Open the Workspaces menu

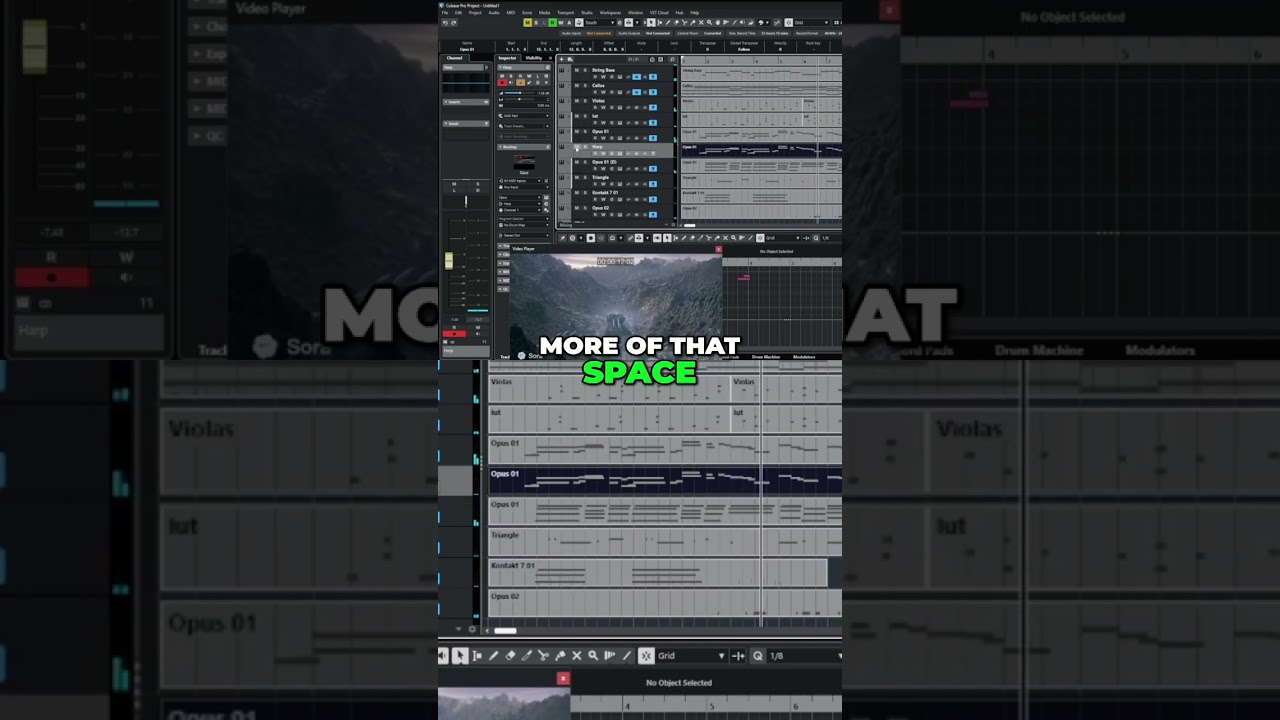pyautogui.click(x=610, y=13)
